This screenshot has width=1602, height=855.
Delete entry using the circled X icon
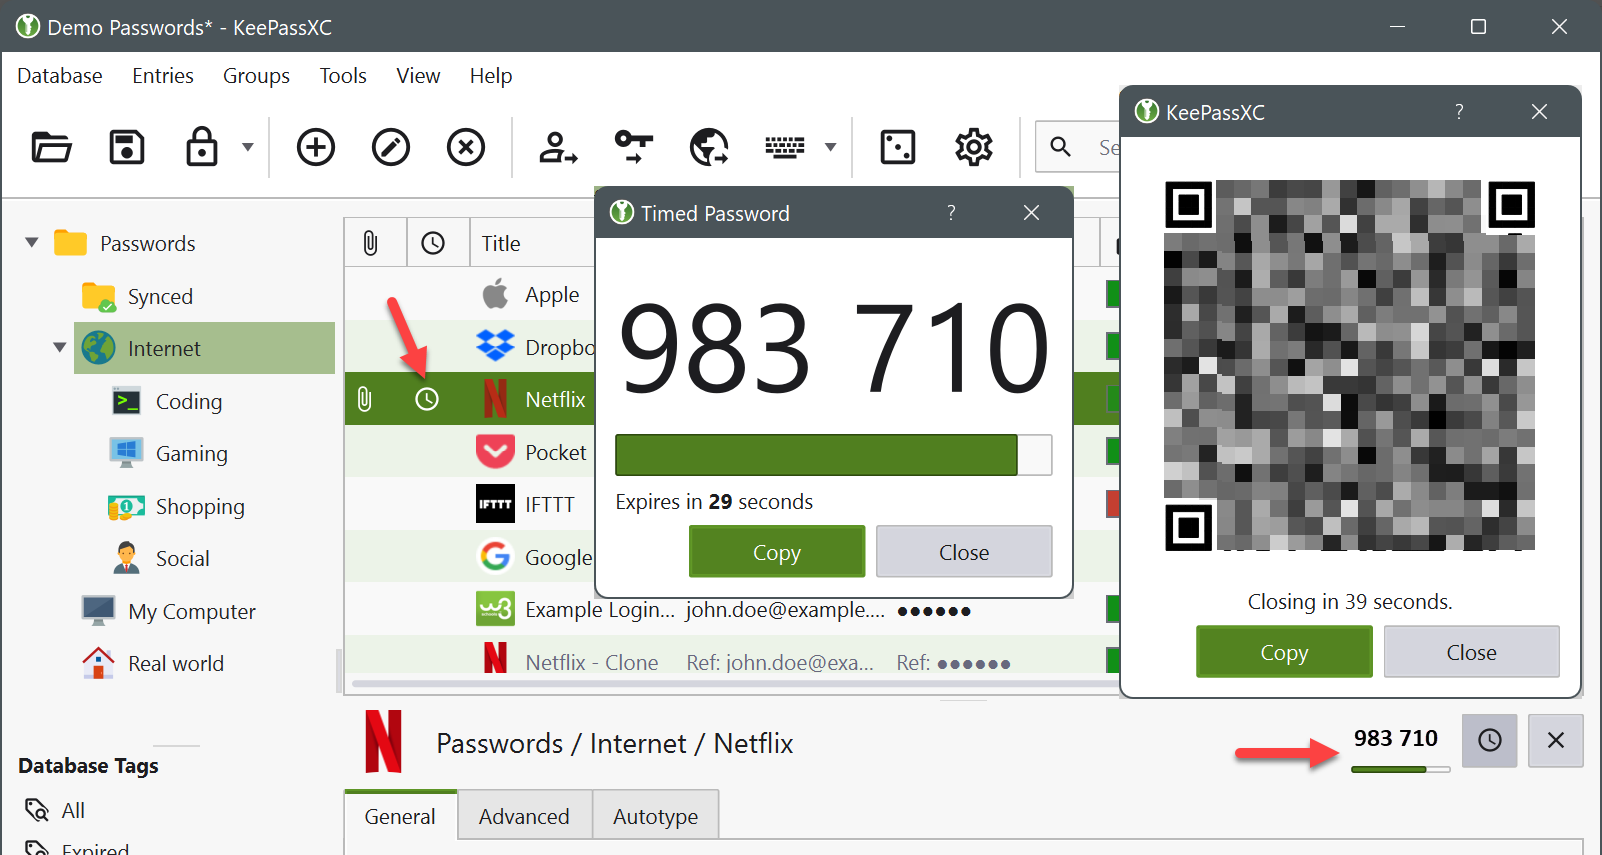[466, 148]
